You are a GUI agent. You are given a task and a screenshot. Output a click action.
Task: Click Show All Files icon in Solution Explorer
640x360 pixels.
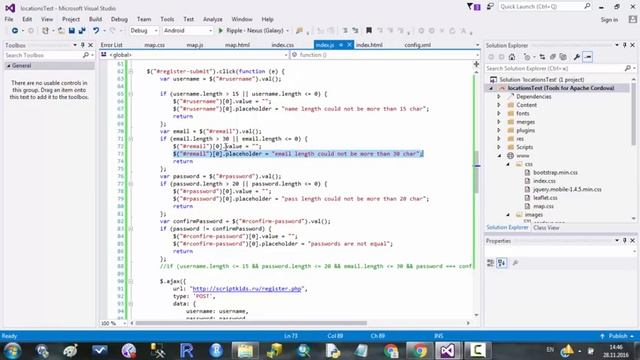[x=563, y=57]
